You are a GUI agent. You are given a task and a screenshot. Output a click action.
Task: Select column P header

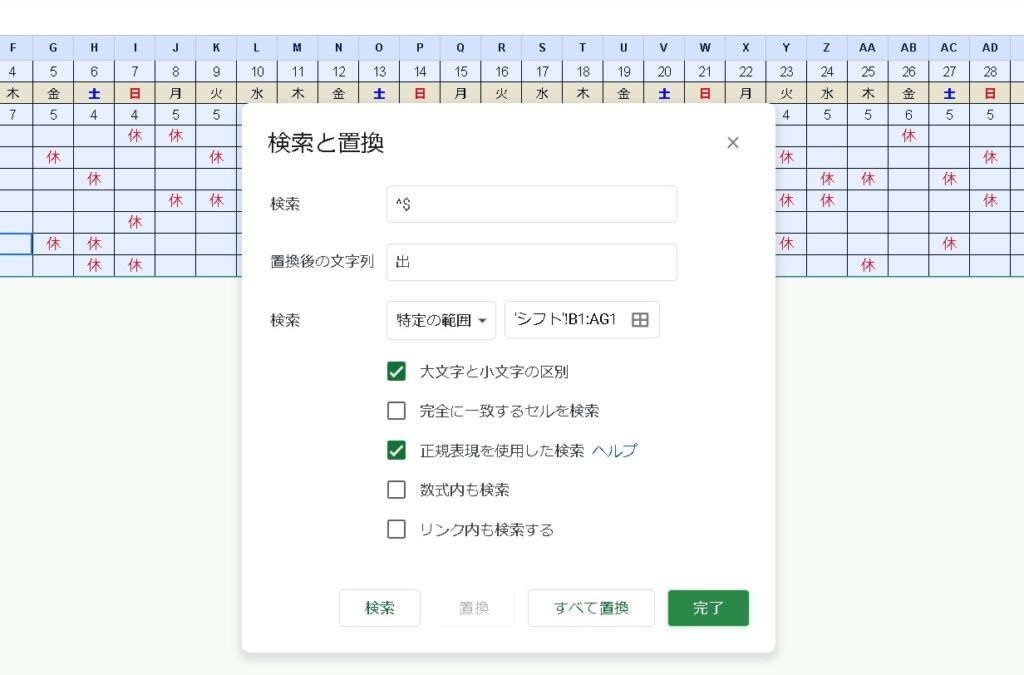click(x=420, y=48)
